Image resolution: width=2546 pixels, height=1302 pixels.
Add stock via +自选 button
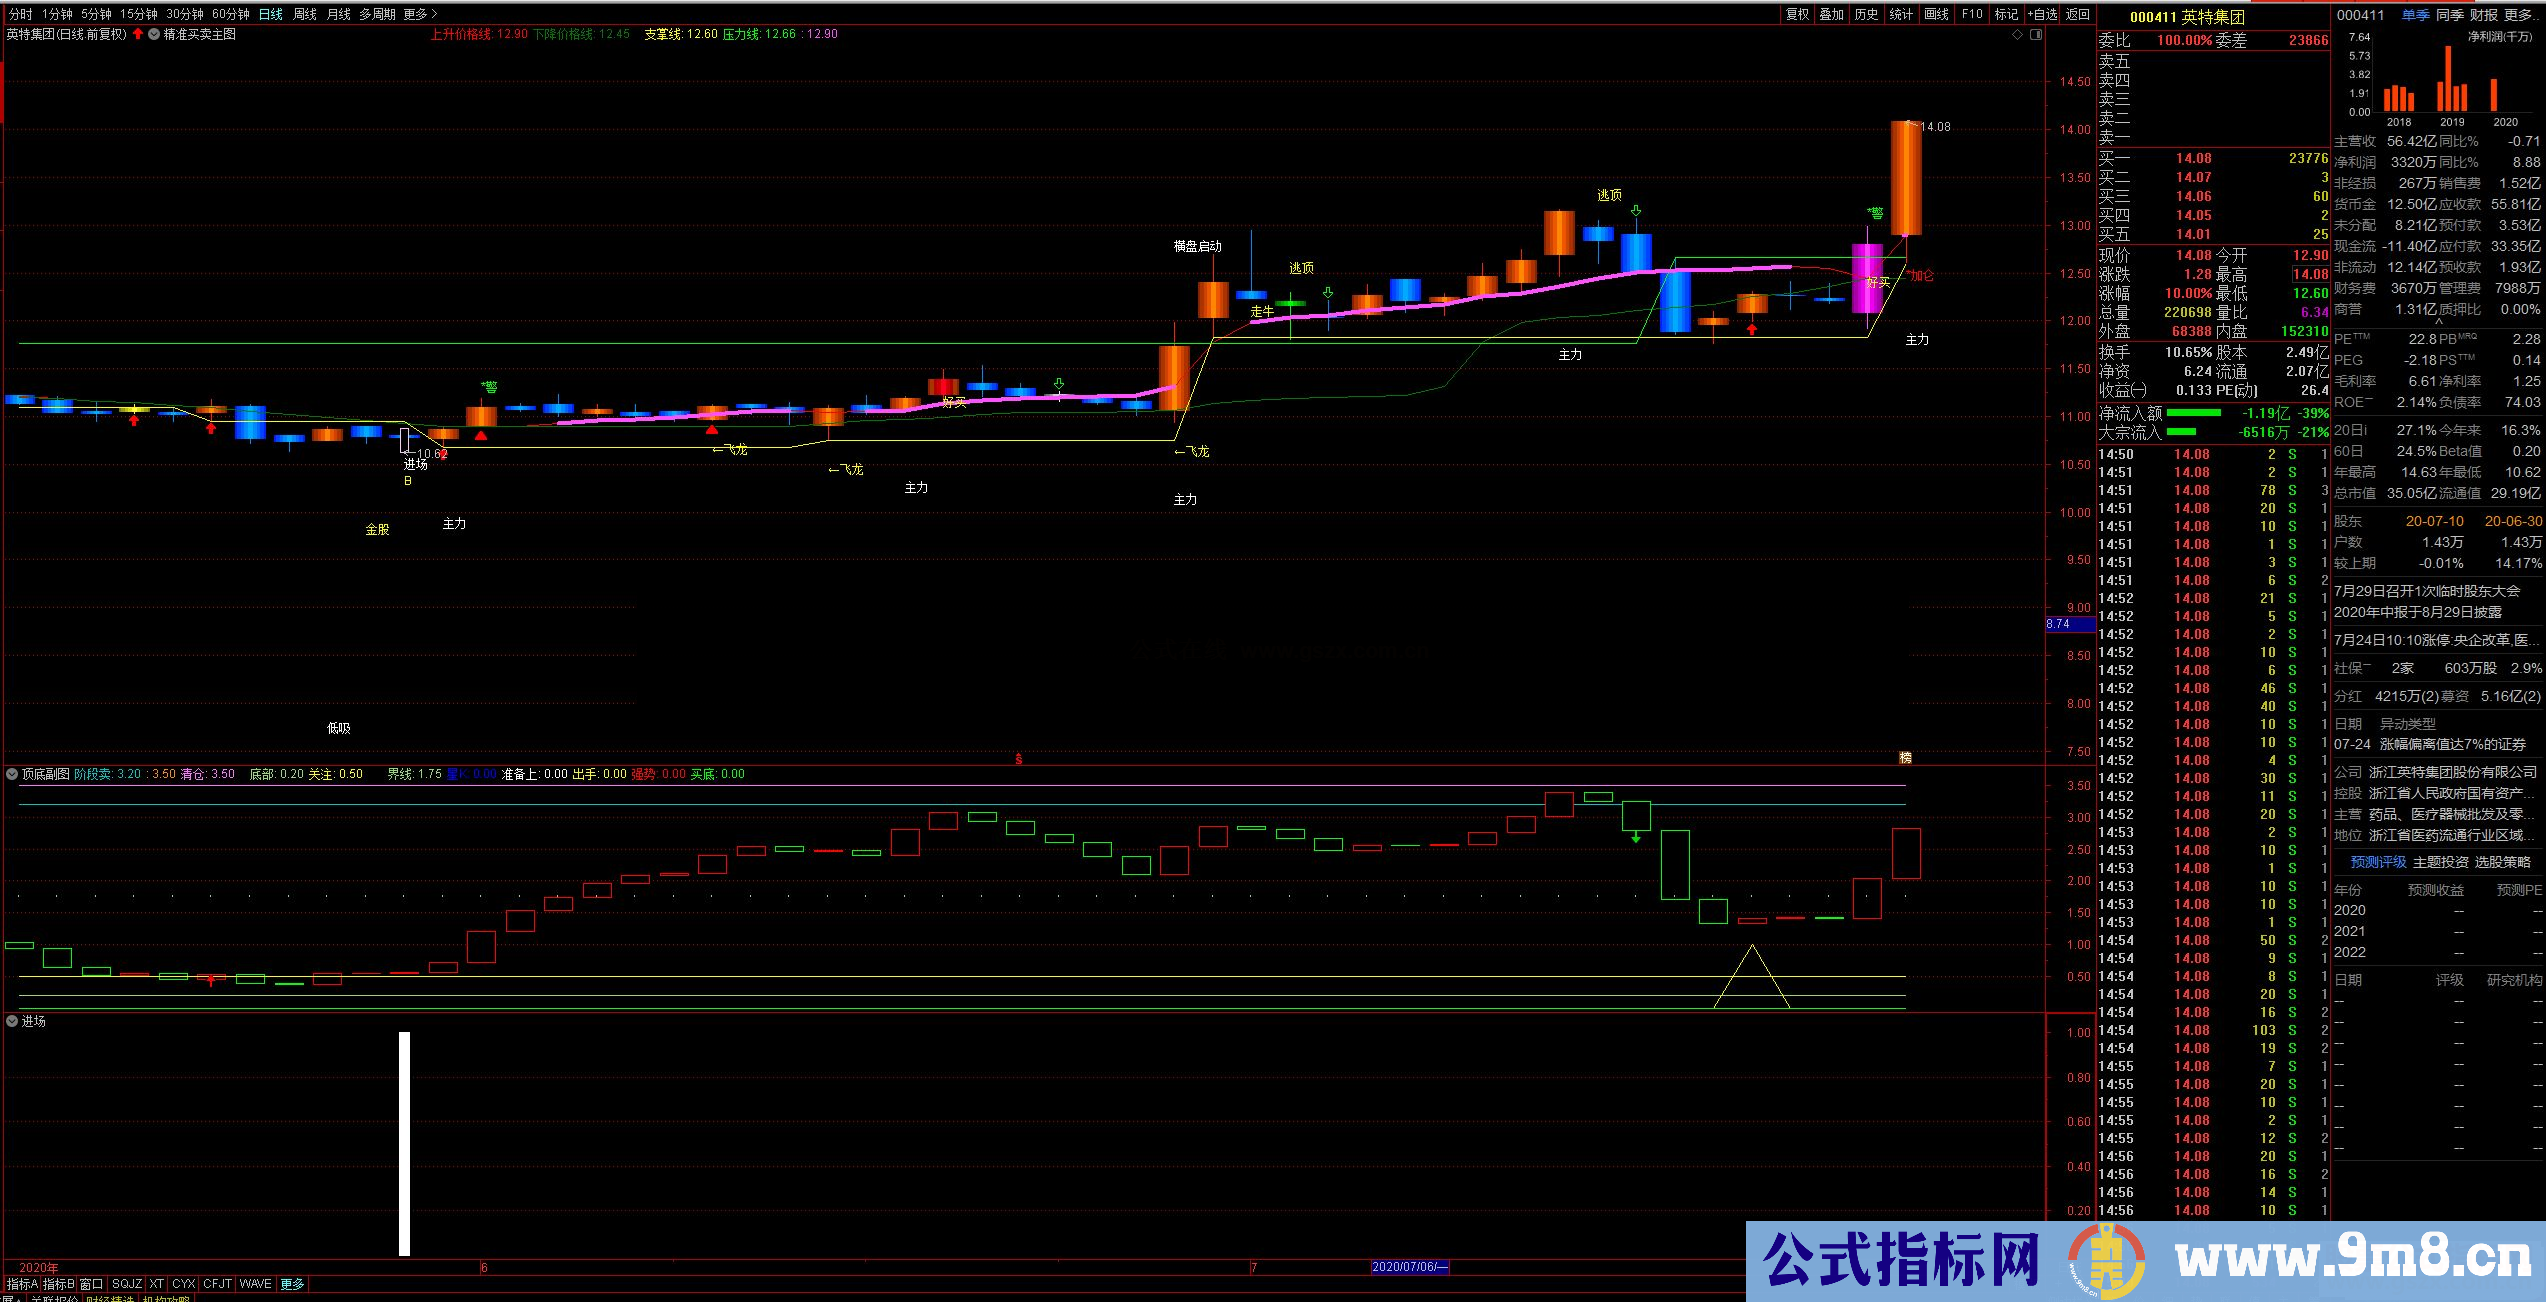click(2042, 14)
